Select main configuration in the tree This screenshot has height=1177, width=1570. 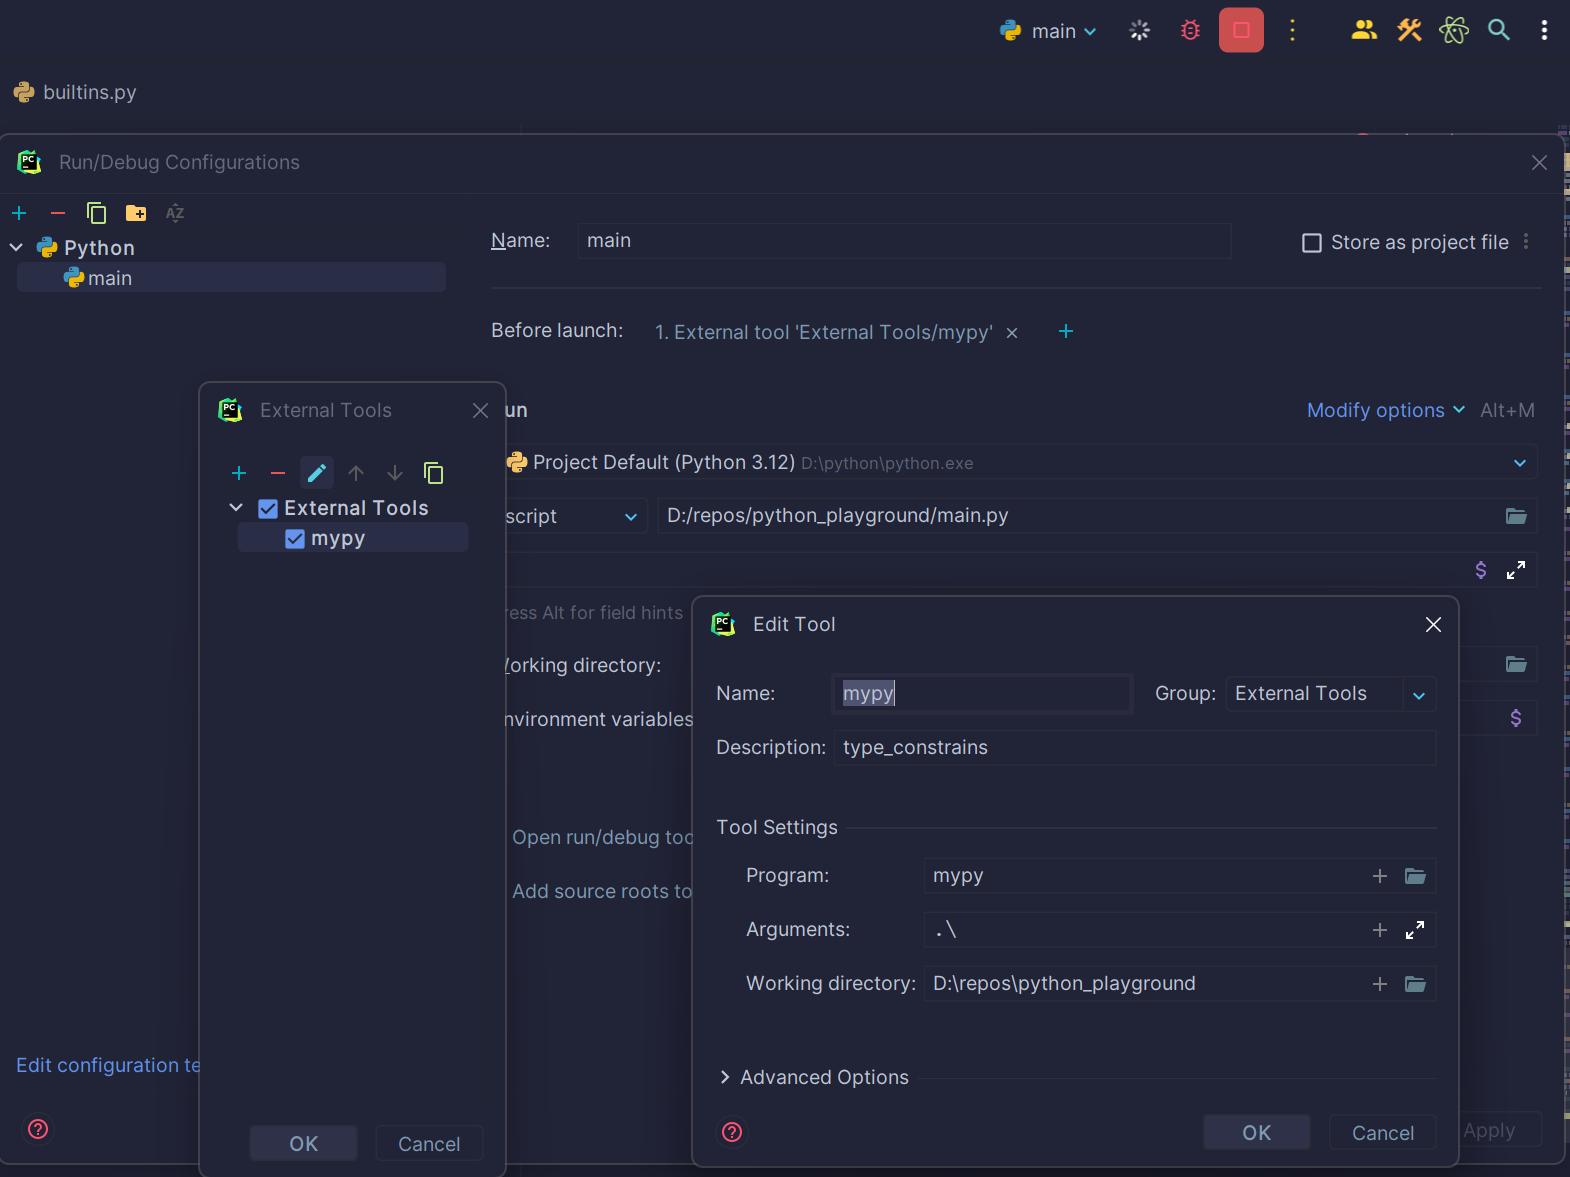point(232,278)
